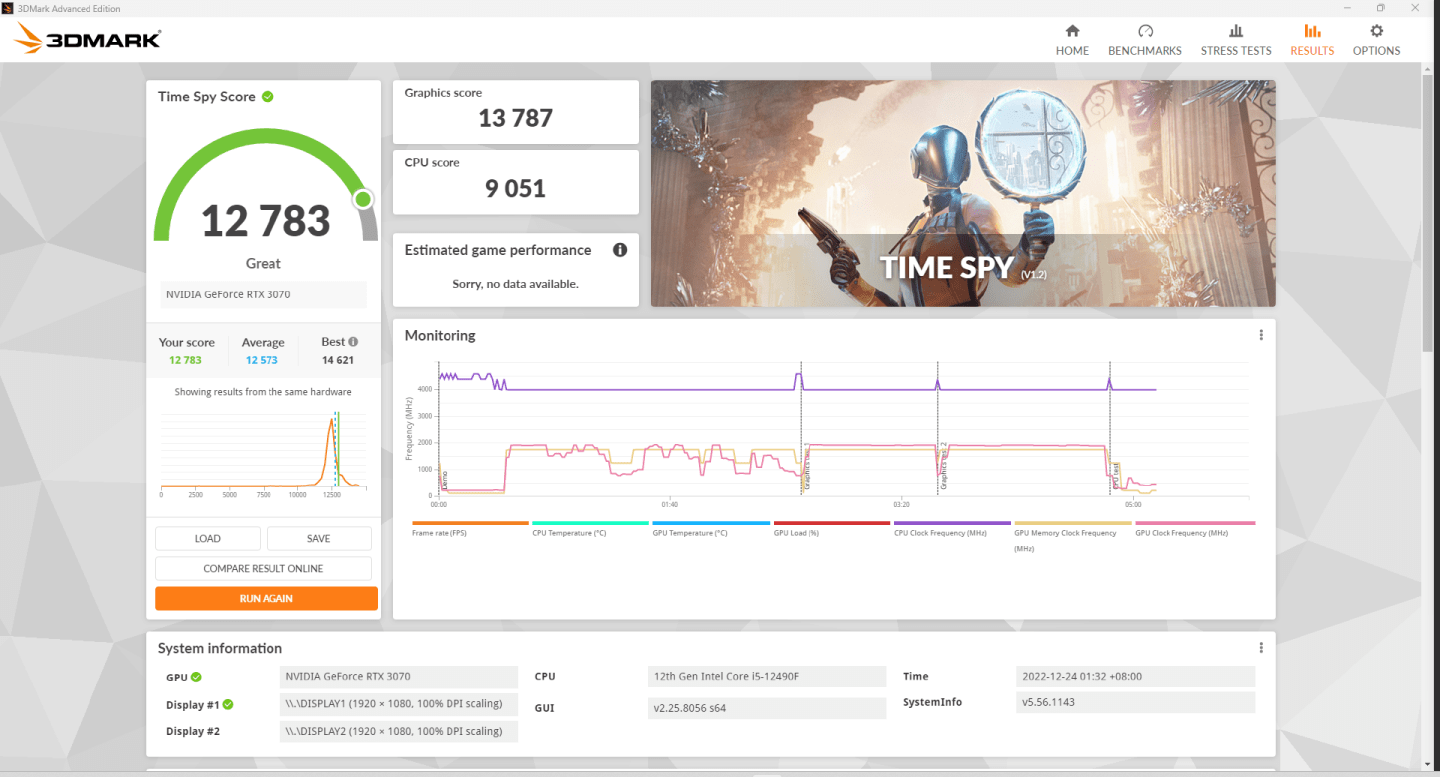Open Stress Tests from the top bar
Image resolution: width=1440 pixels, height=777 pixels.
1236,32
